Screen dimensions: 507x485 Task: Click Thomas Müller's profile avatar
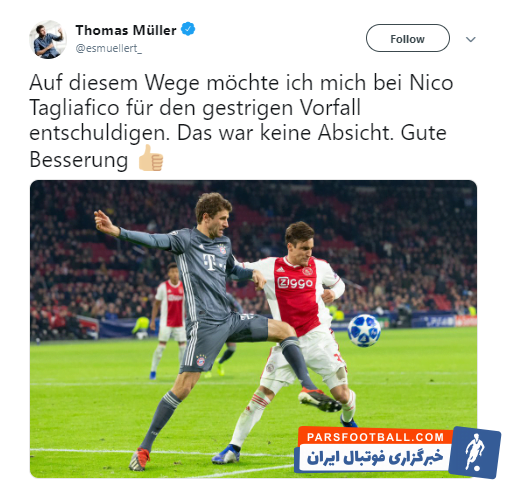pos(48,40)
